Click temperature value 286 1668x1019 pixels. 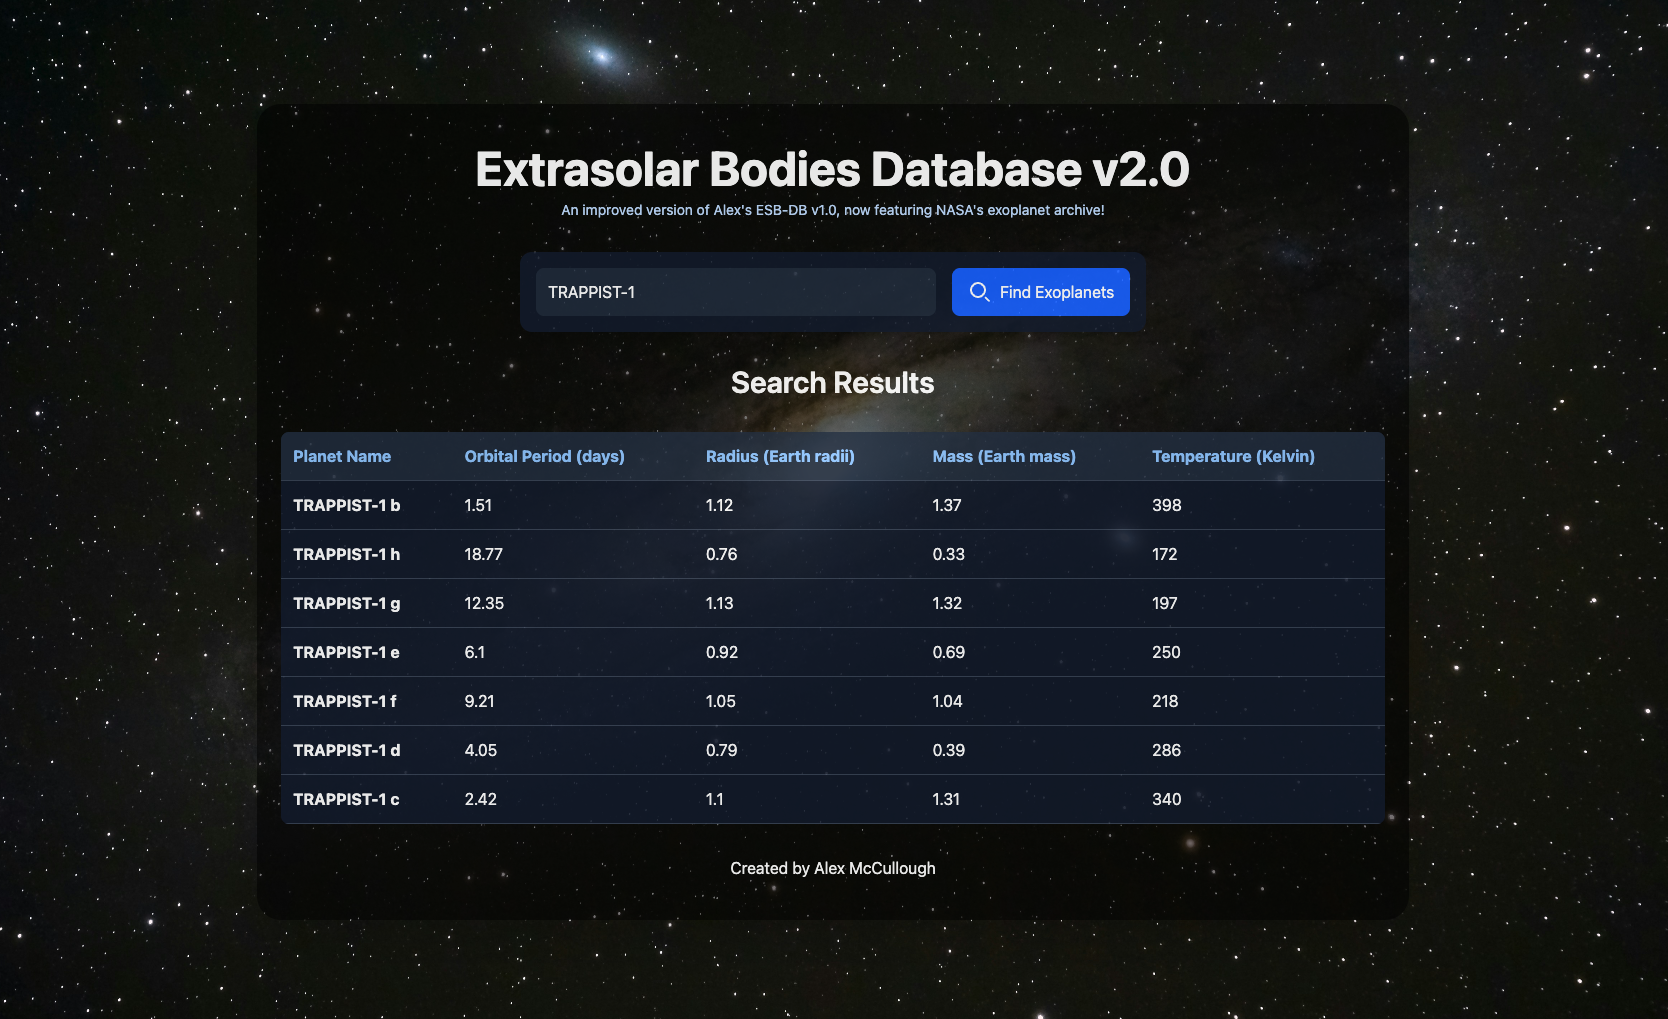tap(1166, 750)
